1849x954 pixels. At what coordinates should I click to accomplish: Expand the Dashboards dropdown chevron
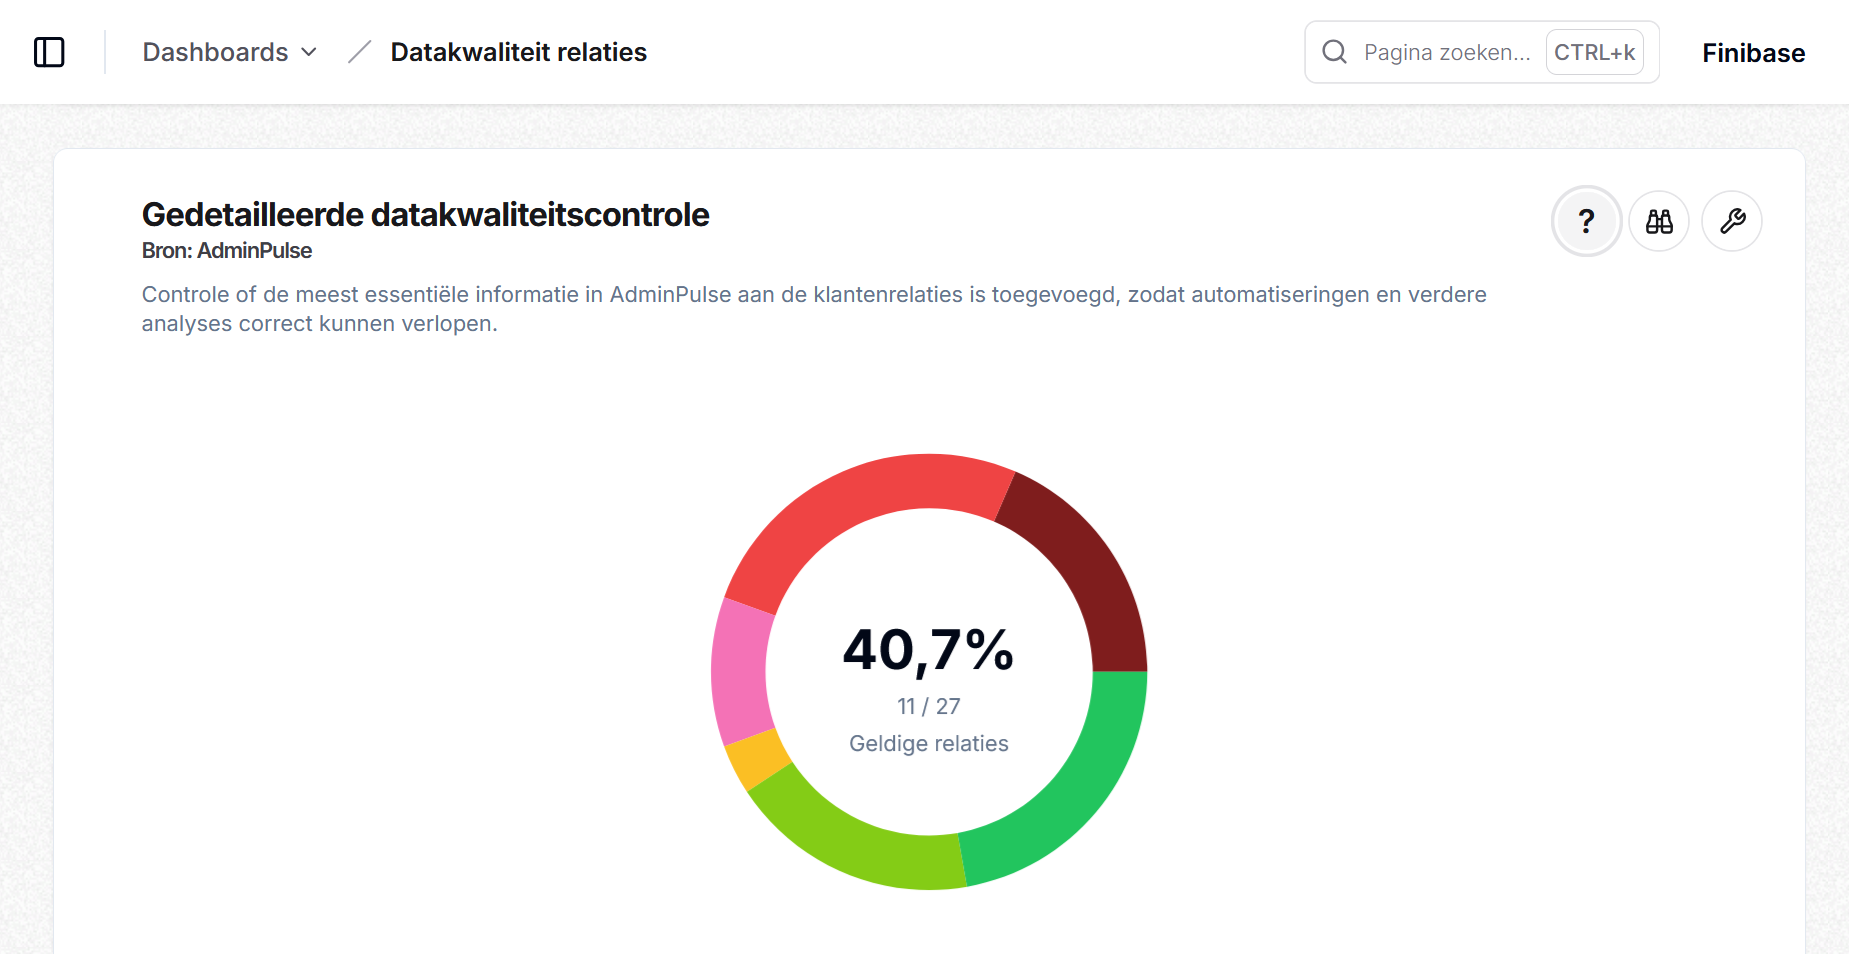coord(309,52)
